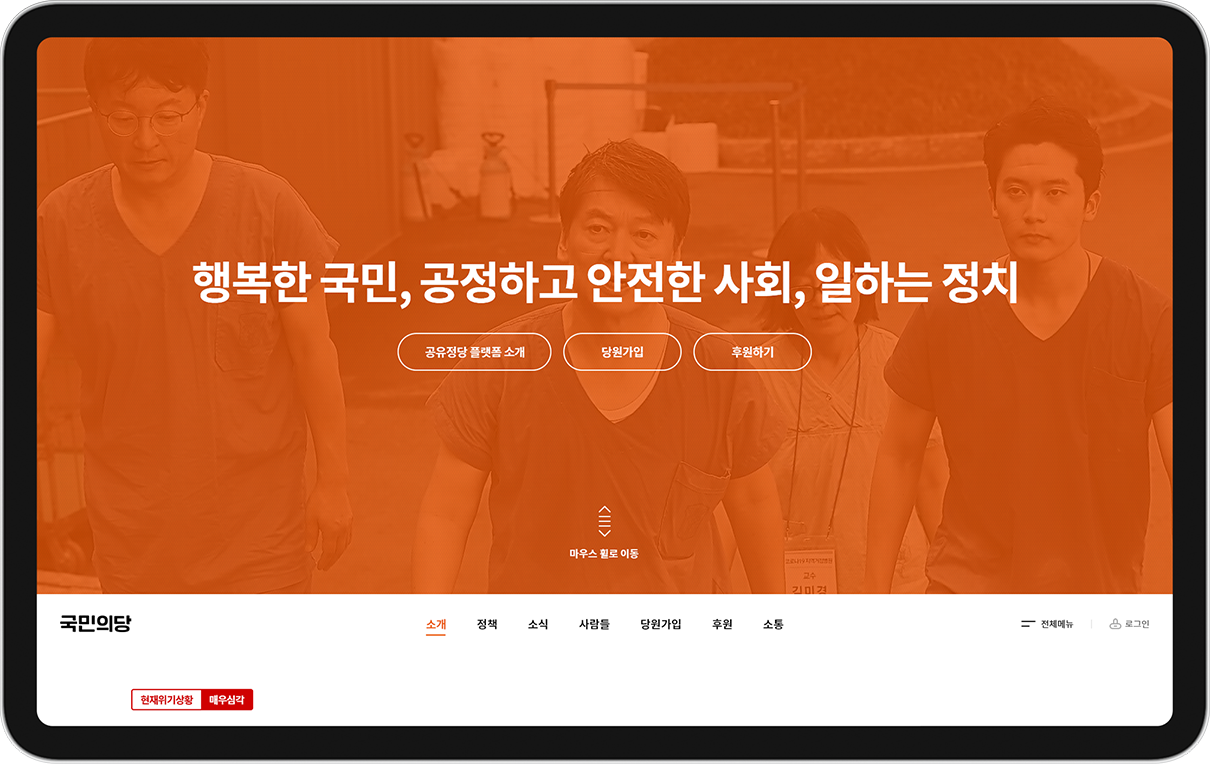Open the 사람들 menu item

(594, 624)
